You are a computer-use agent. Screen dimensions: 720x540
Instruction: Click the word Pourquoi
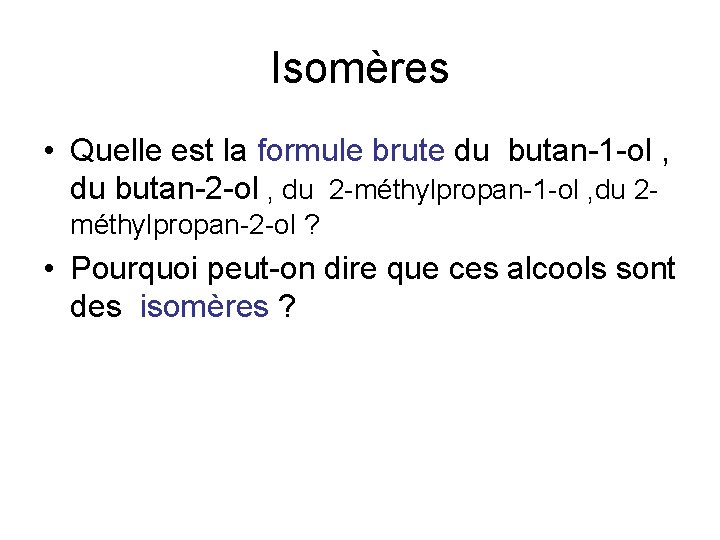[134, 269]
